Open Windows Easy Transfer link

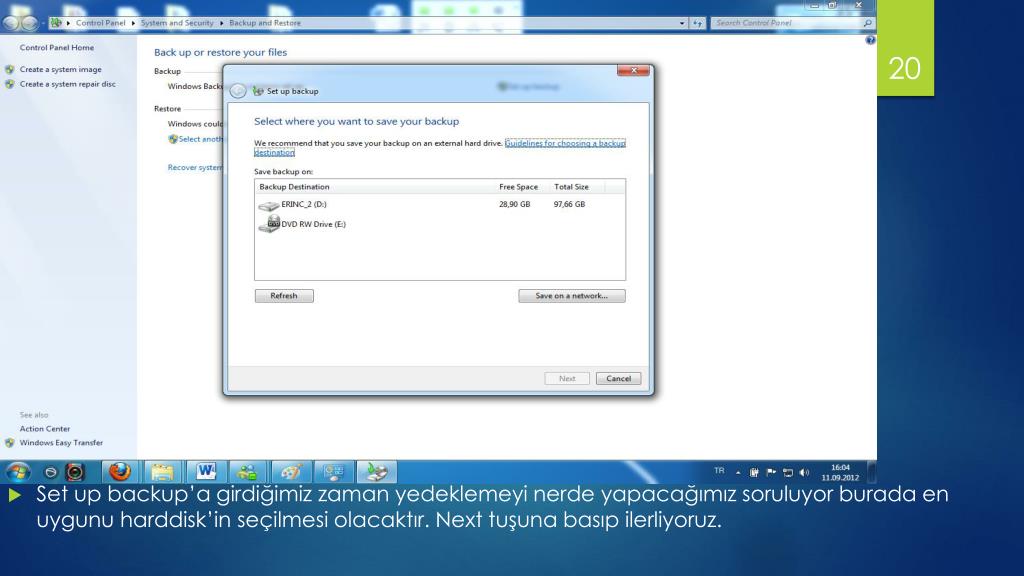point(61,443)
